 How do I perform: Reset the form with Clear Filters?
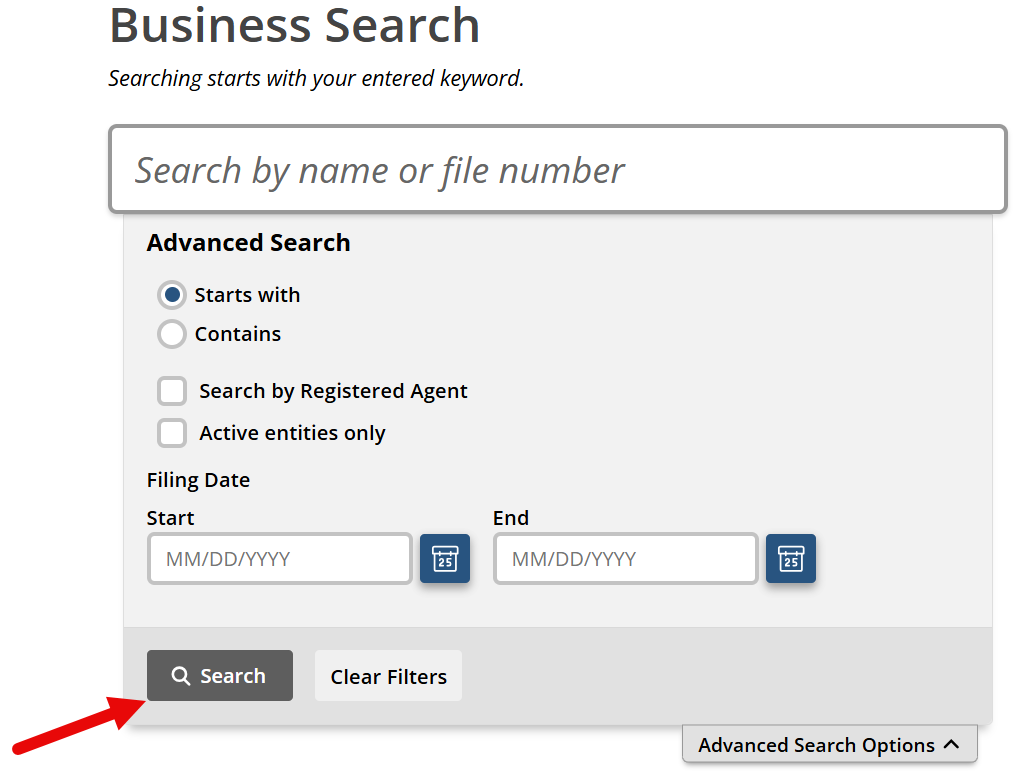(389, 676)
